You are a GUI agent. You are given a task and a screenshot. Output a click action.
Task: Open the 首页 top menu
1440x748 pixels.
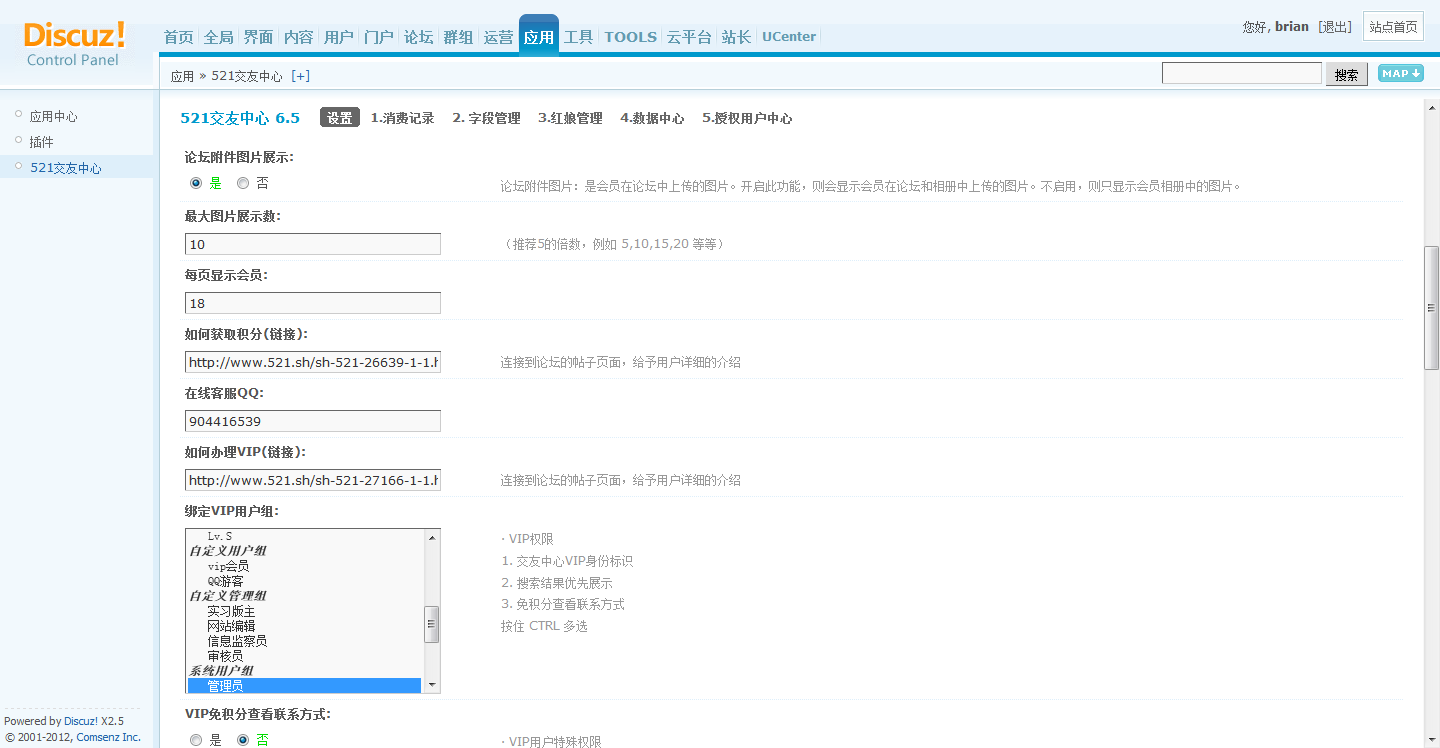(x=179, y=37)
